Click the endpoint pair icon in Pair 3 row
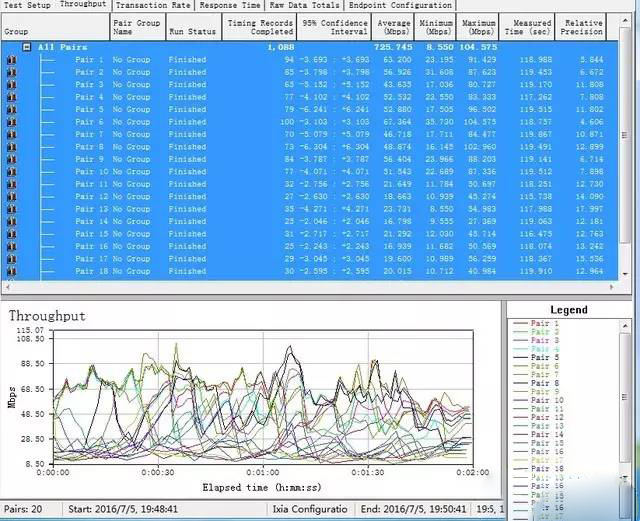 click(x=11, y=85)
